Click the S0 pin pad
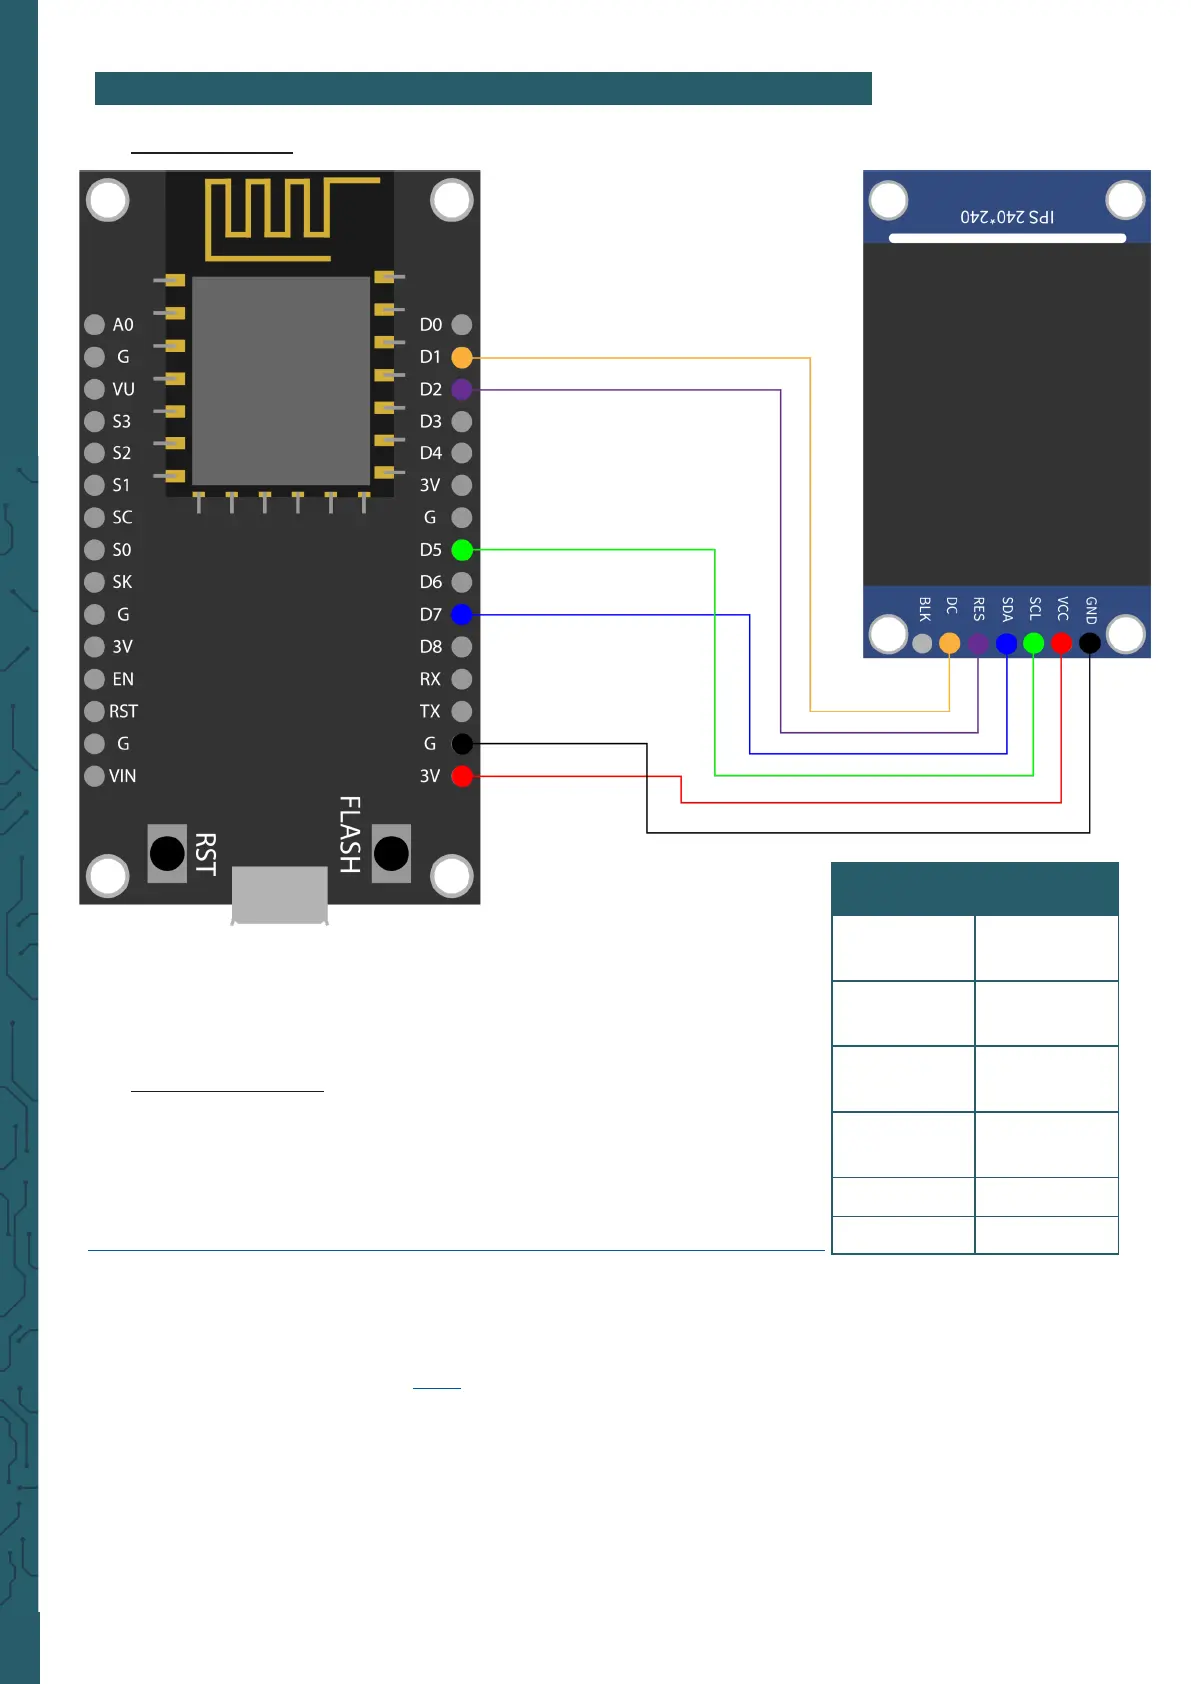Image resolution: width=1191 pixels, height=1684 pixels. (x=95, y=550)
